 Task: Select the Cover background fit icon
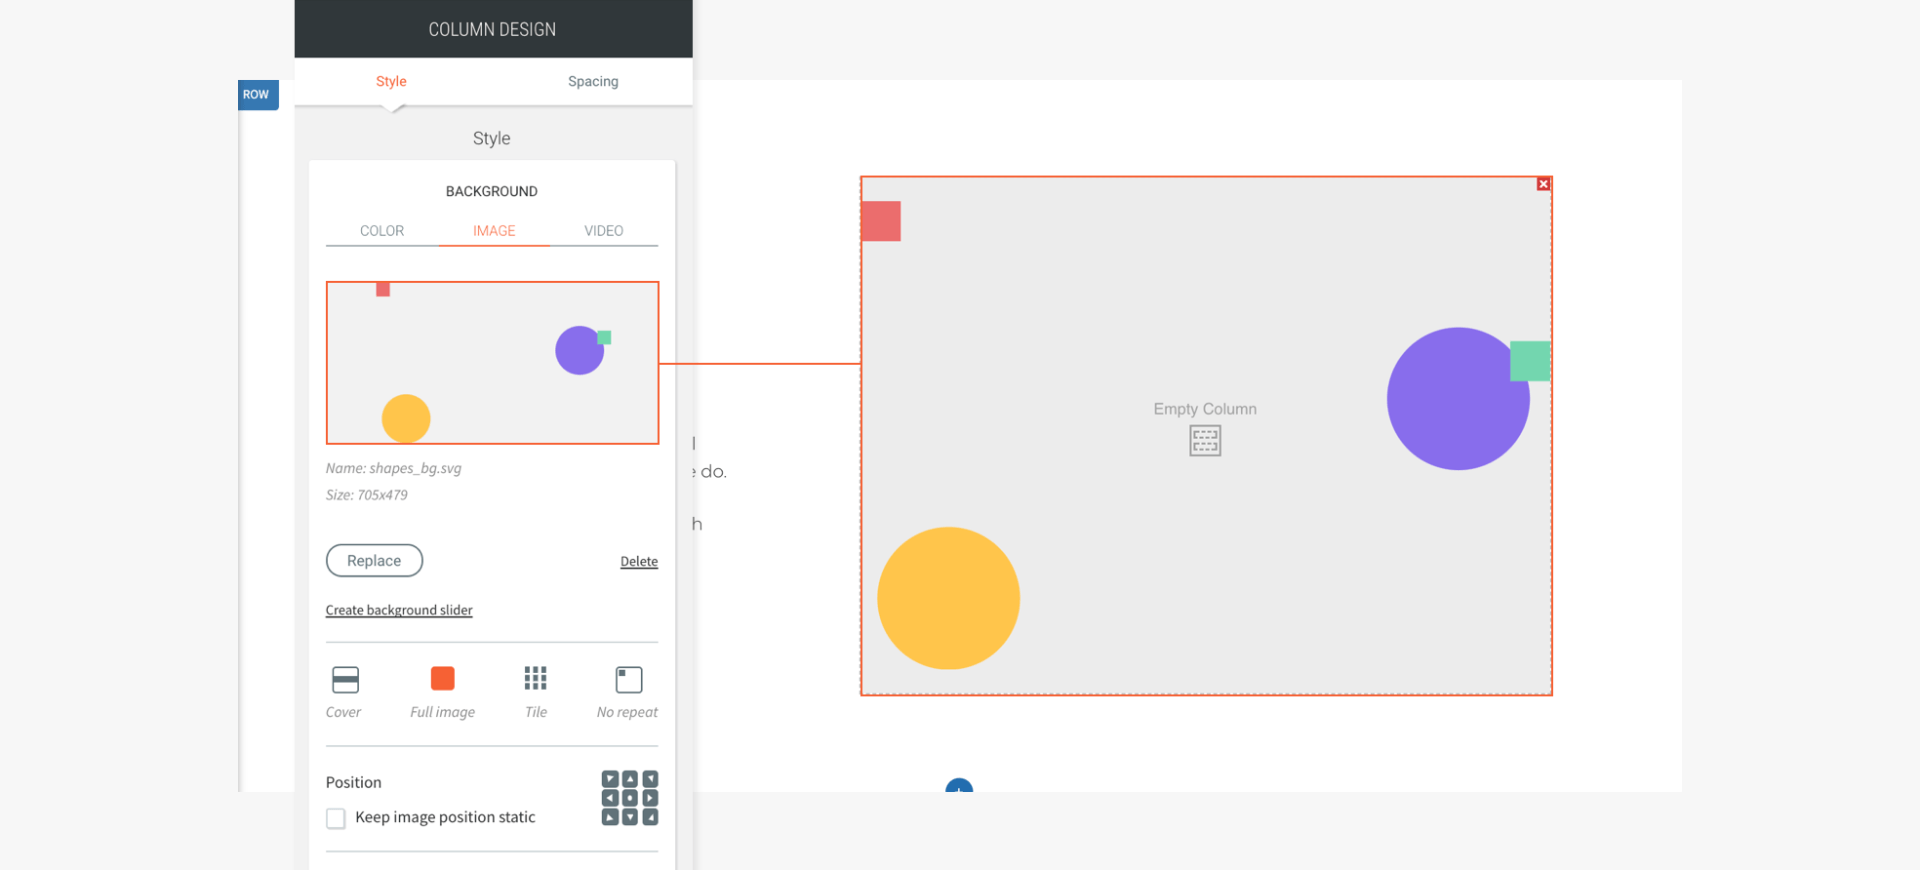coord(345,680)
